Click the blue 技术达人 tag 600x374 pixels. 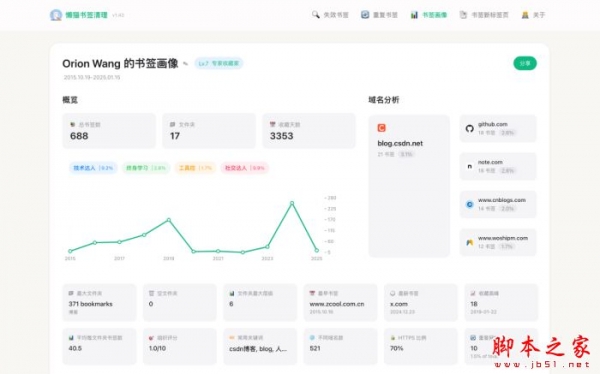93,168
